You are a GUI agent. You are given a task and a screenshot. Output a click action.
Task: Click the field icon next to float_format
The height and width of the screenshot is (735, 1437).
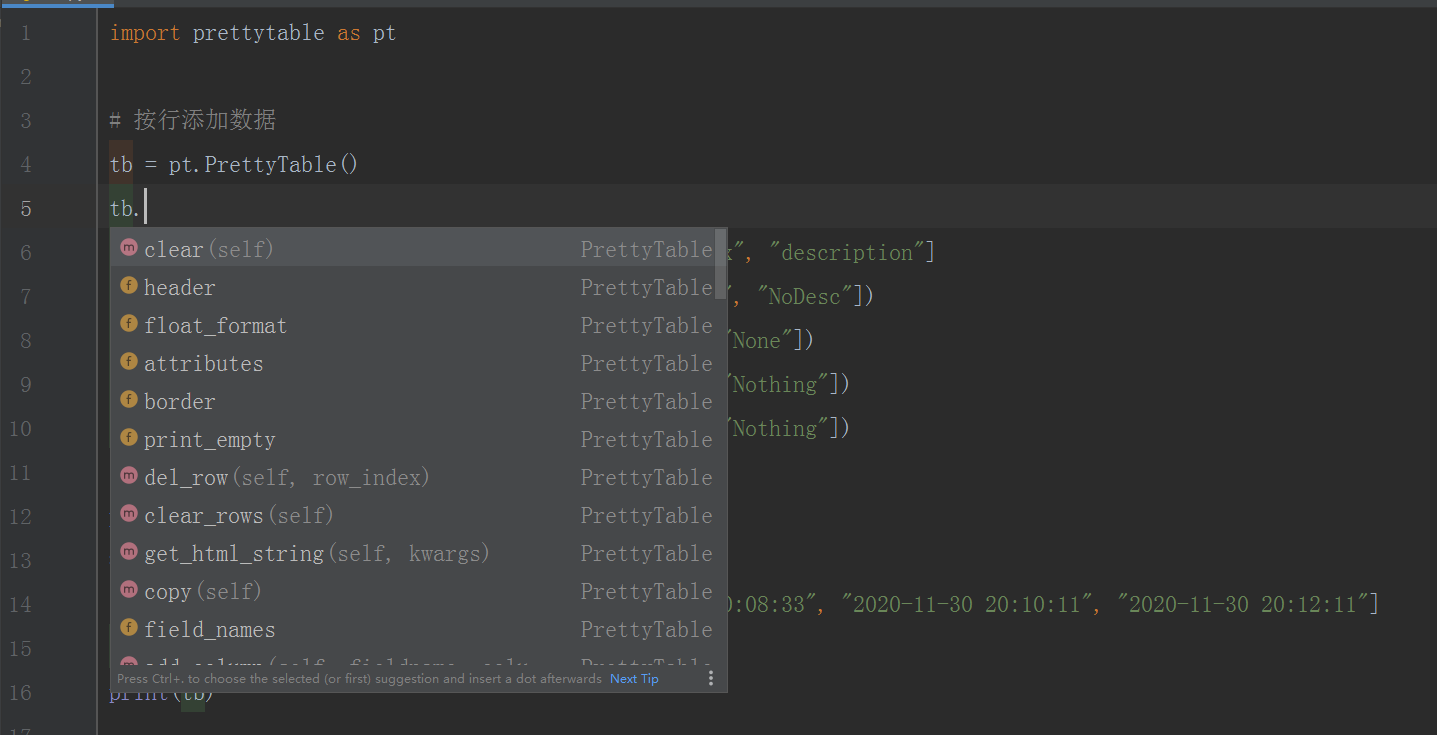128,323
